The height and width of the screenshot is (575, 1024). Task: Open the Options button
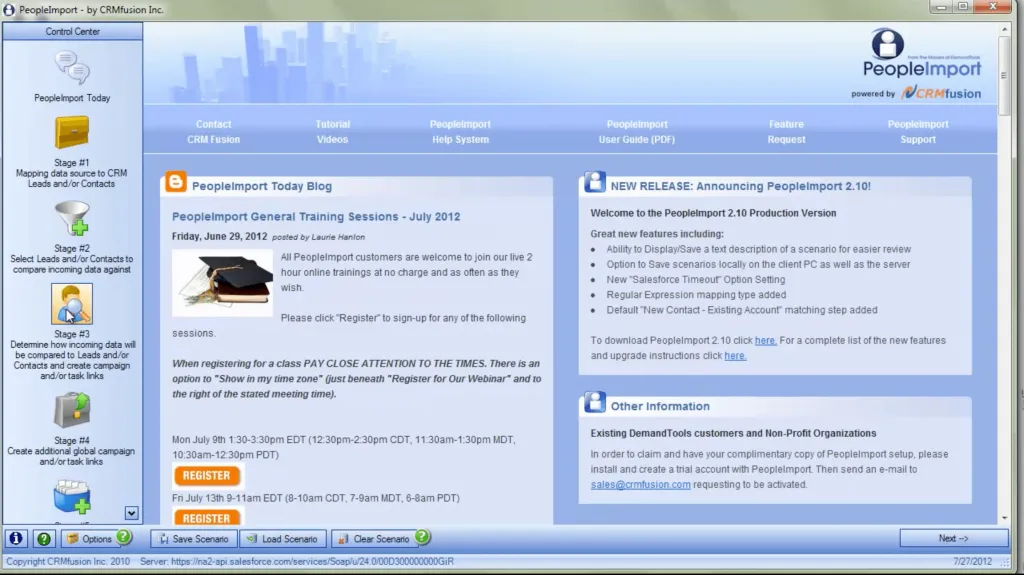tap(90, 539)
